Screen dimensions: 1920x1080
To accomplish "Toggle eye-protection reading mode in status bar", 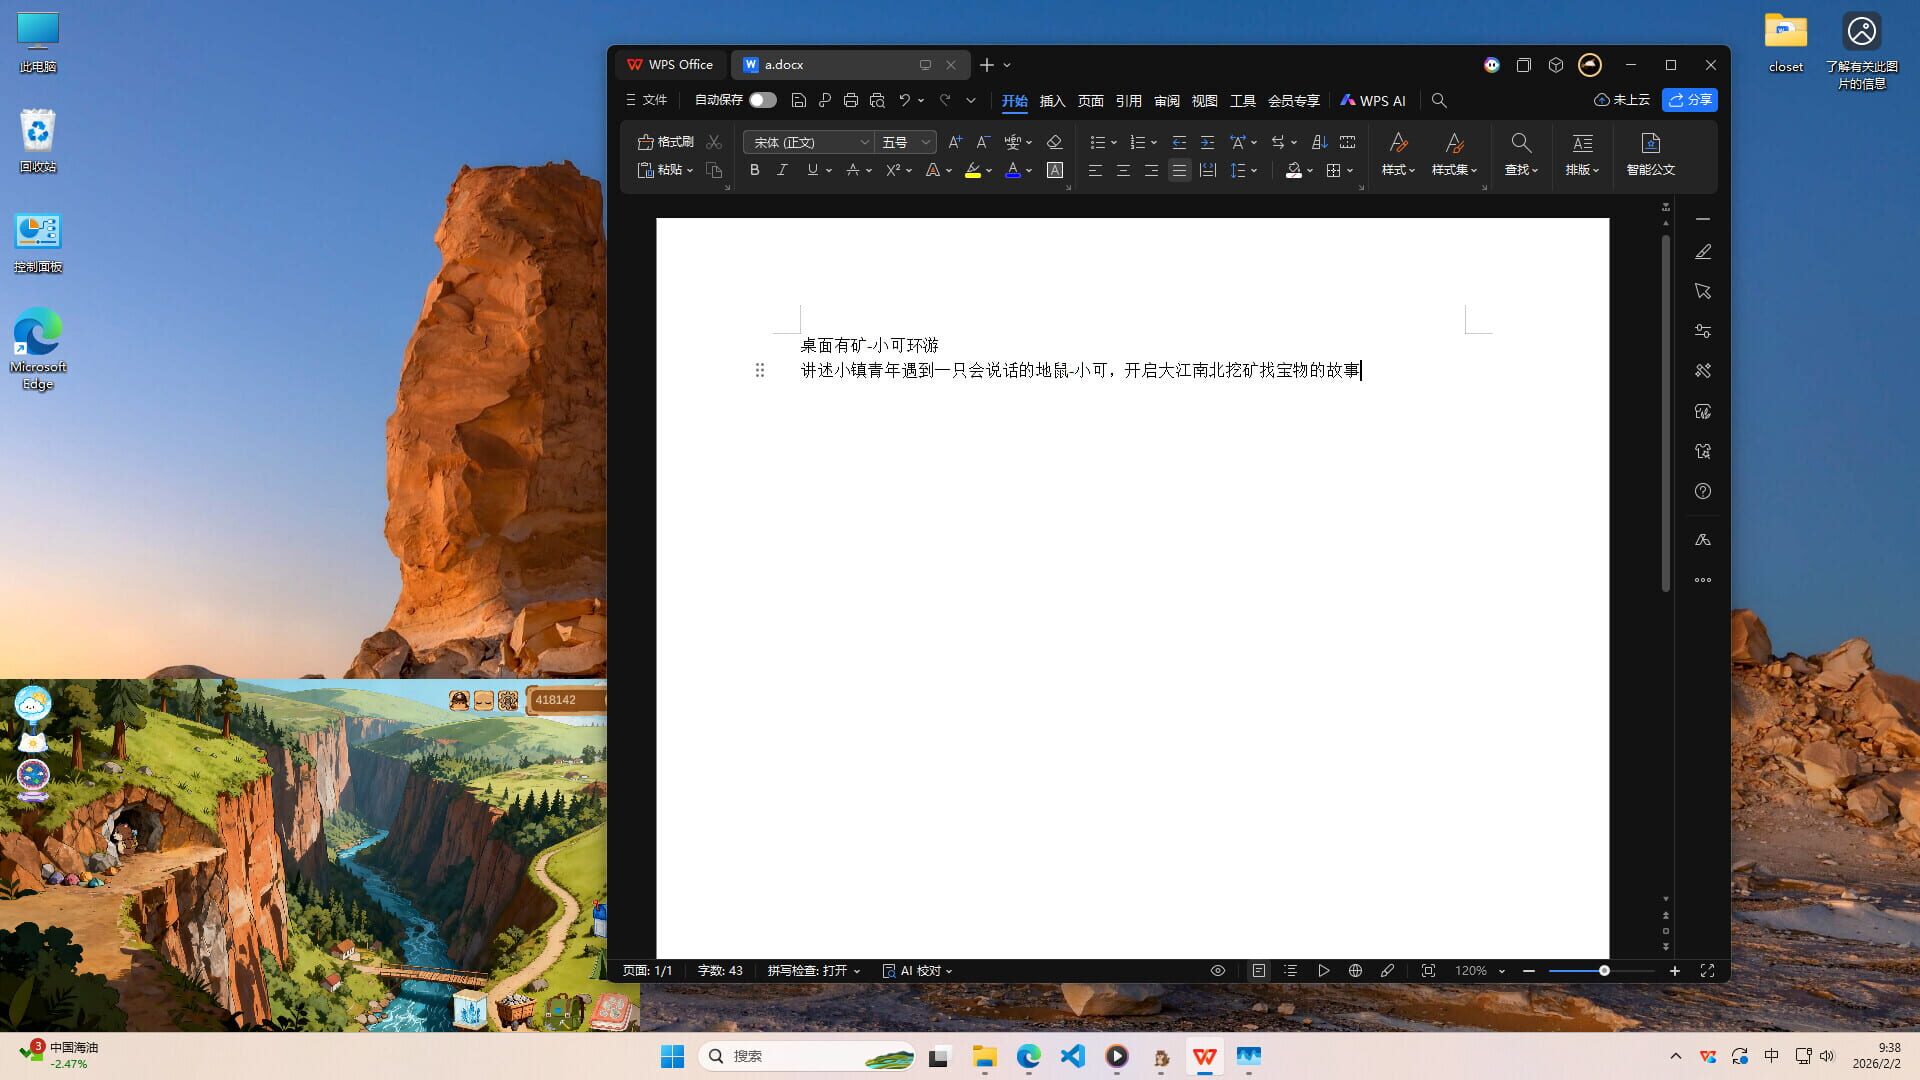I will point(1217,970).
